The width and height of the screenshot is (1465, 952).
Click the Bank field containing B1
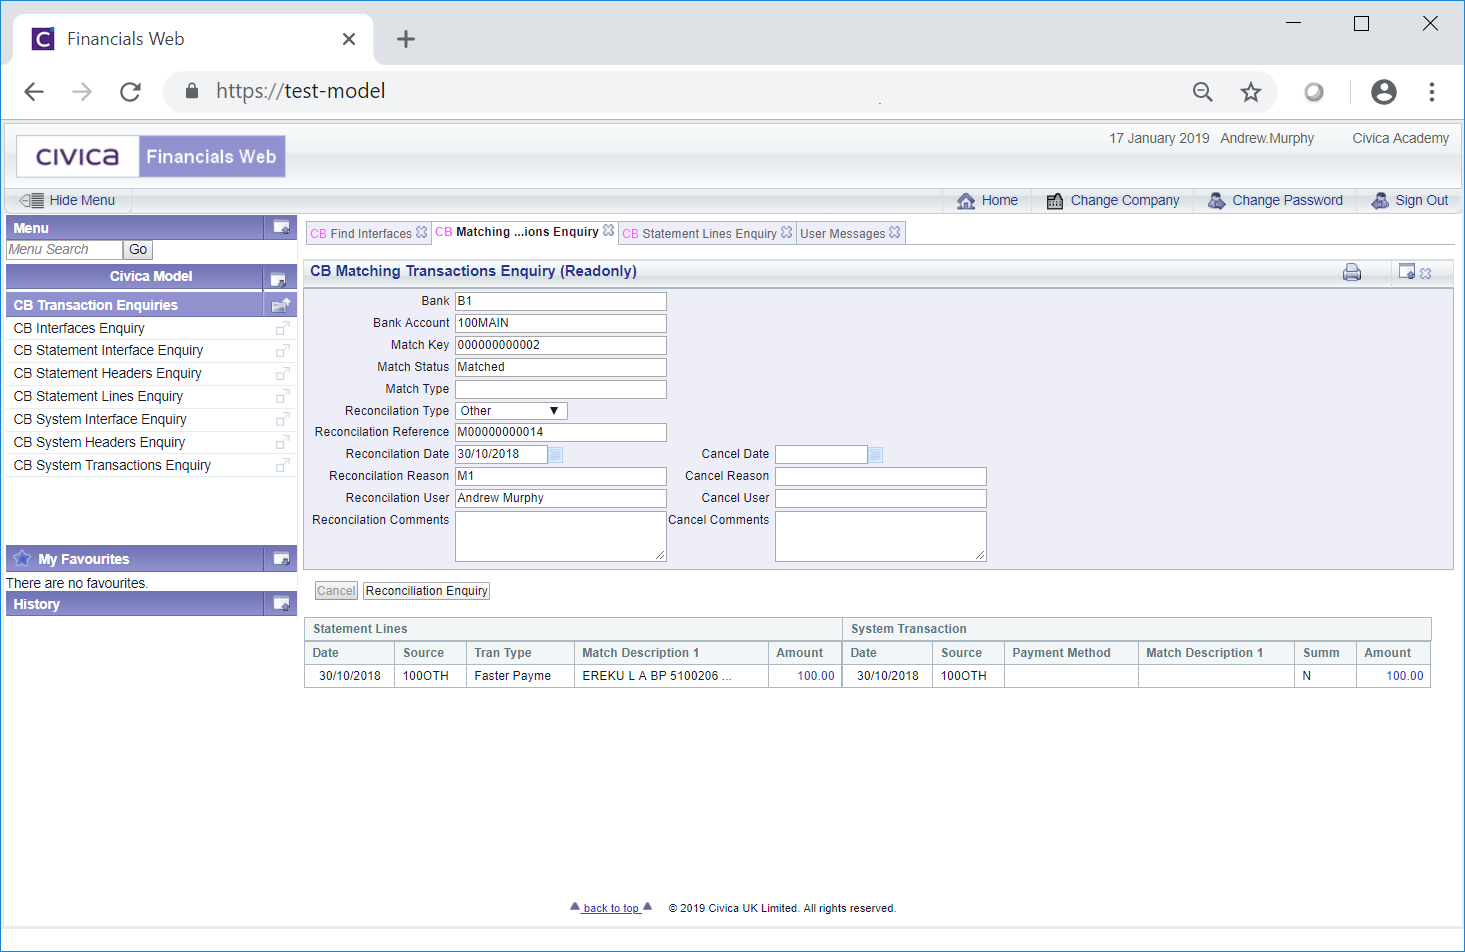[561, 301]
